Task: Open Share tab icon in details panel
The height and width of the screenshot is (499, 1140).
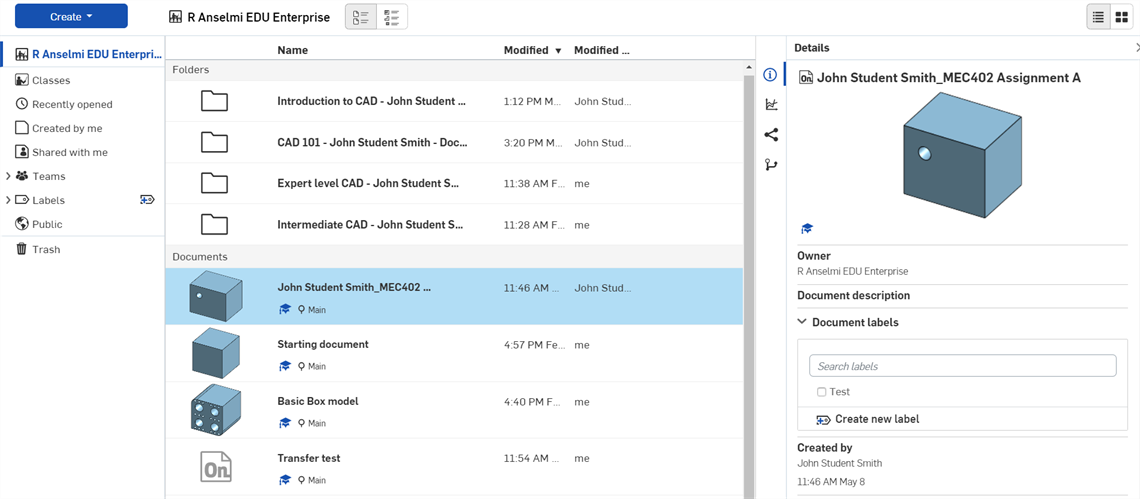Action: (x=771, y=135)
